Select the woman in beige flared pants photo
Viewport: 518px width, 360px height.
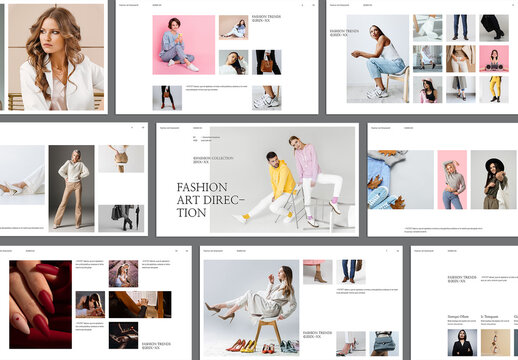[71, 188]
